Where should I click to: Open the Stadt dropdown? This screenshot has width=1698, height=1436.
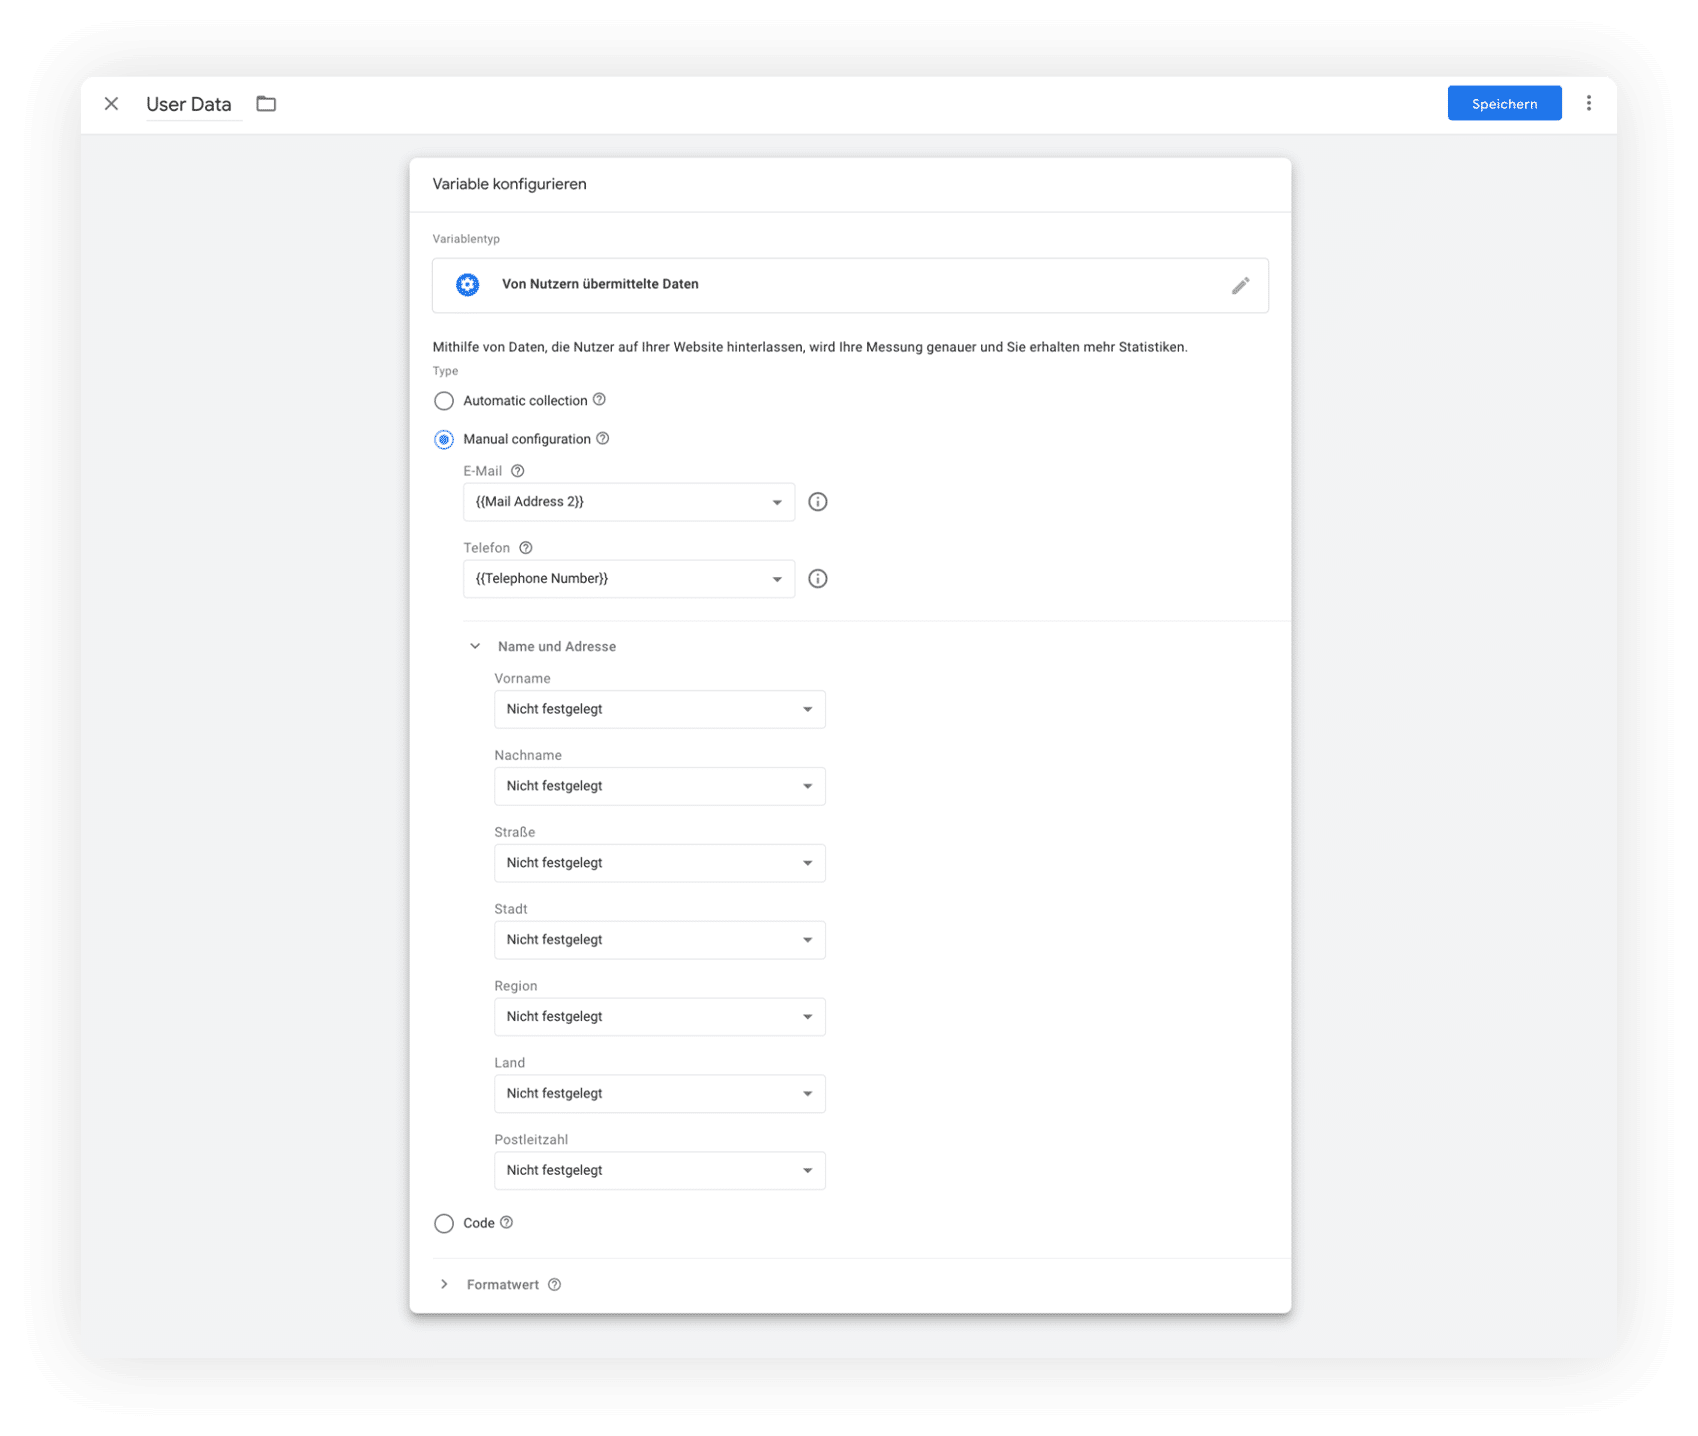[659, 941]
